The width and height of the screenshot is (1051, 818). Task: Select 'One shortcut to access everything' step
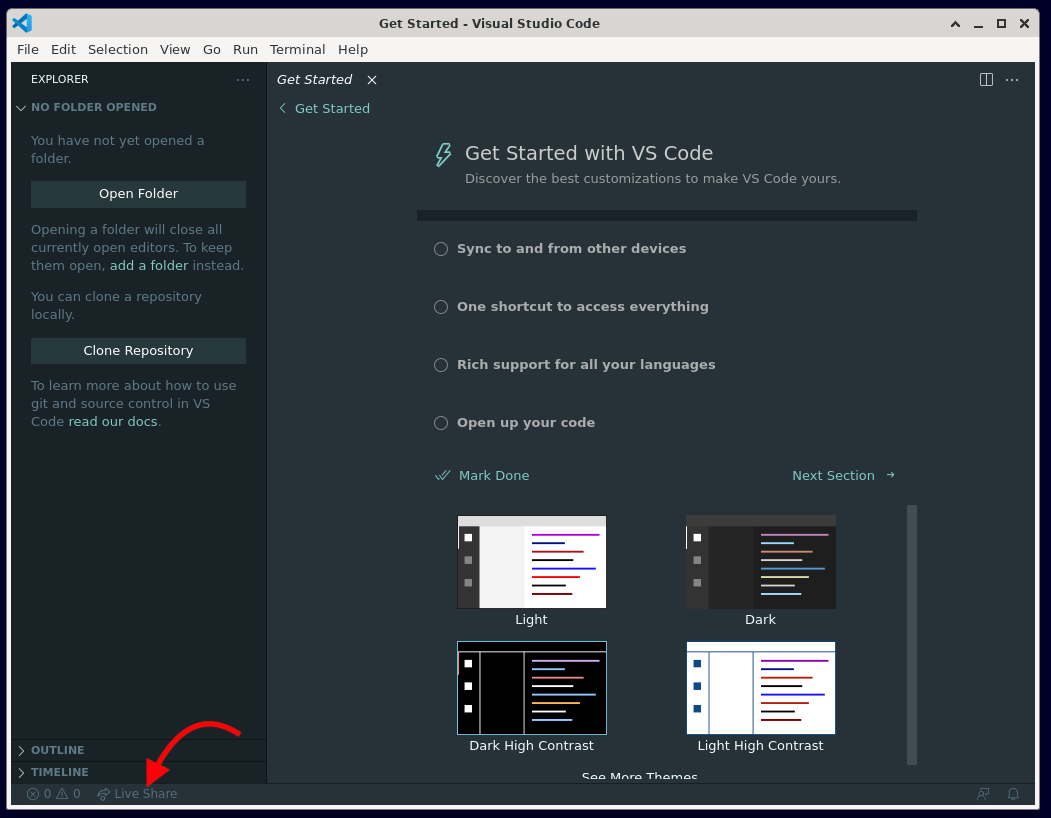pos(582,307)
